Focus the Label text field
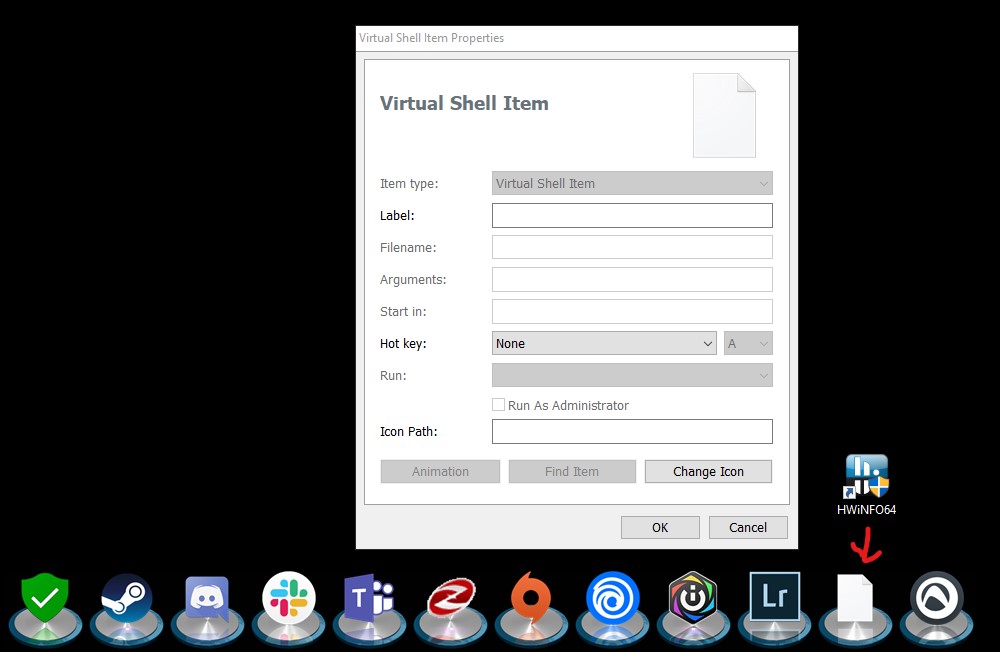The width and height of the screenshot is (1000, 652). (x=632, y=215)
